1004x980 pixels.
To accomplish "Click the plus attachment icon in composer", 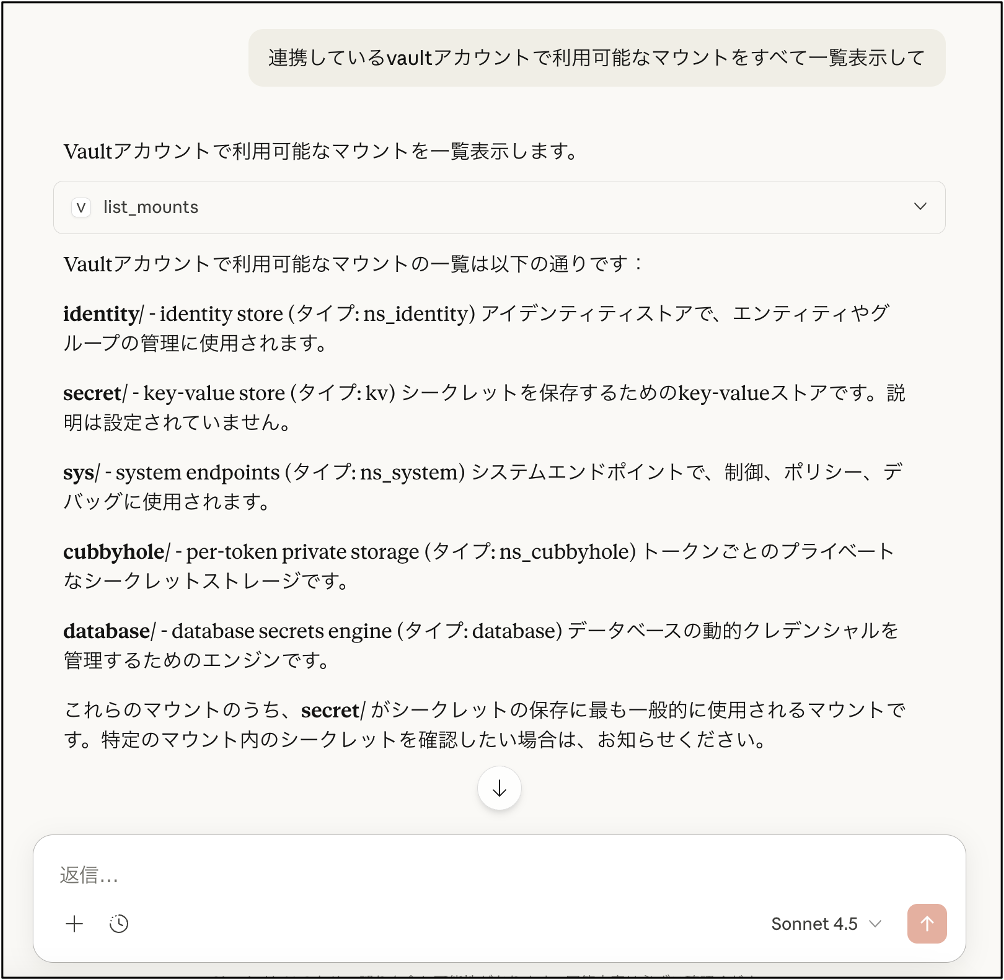I will 74,924.
